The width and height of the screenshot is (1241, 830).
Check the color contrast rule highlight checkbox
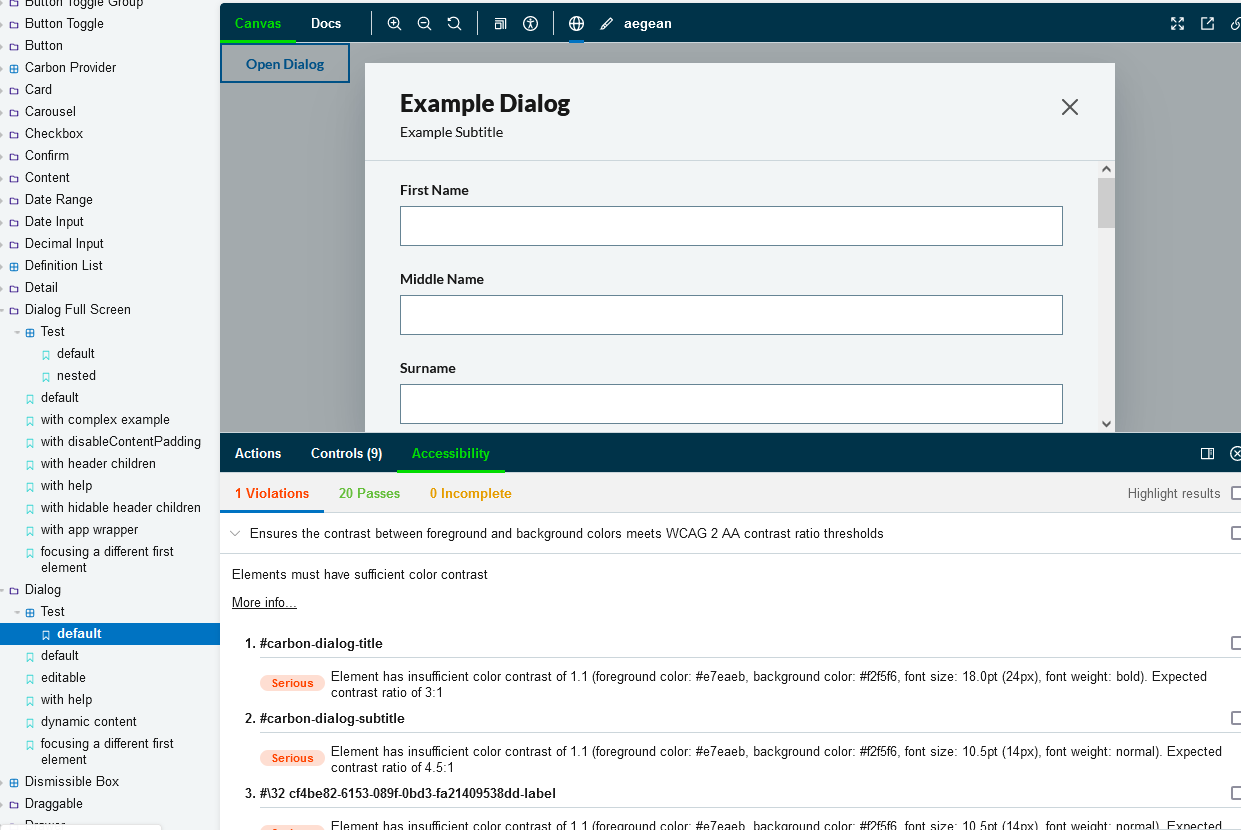point(1236,533)
